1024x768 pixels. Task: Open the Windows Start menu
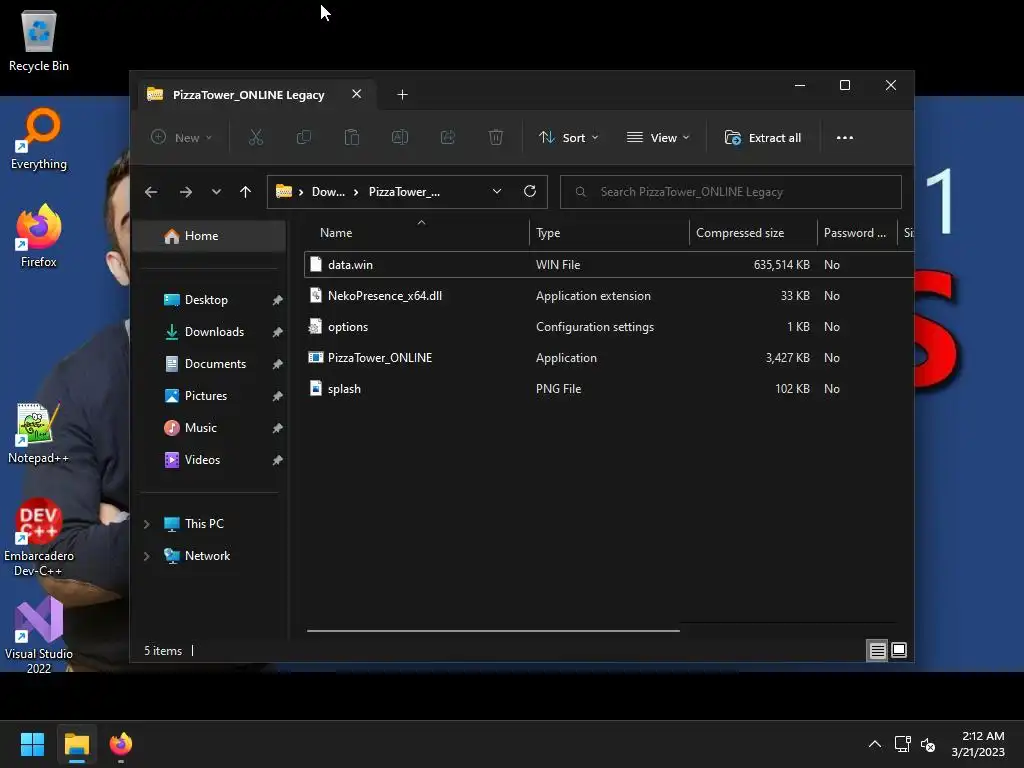[32, 744]
